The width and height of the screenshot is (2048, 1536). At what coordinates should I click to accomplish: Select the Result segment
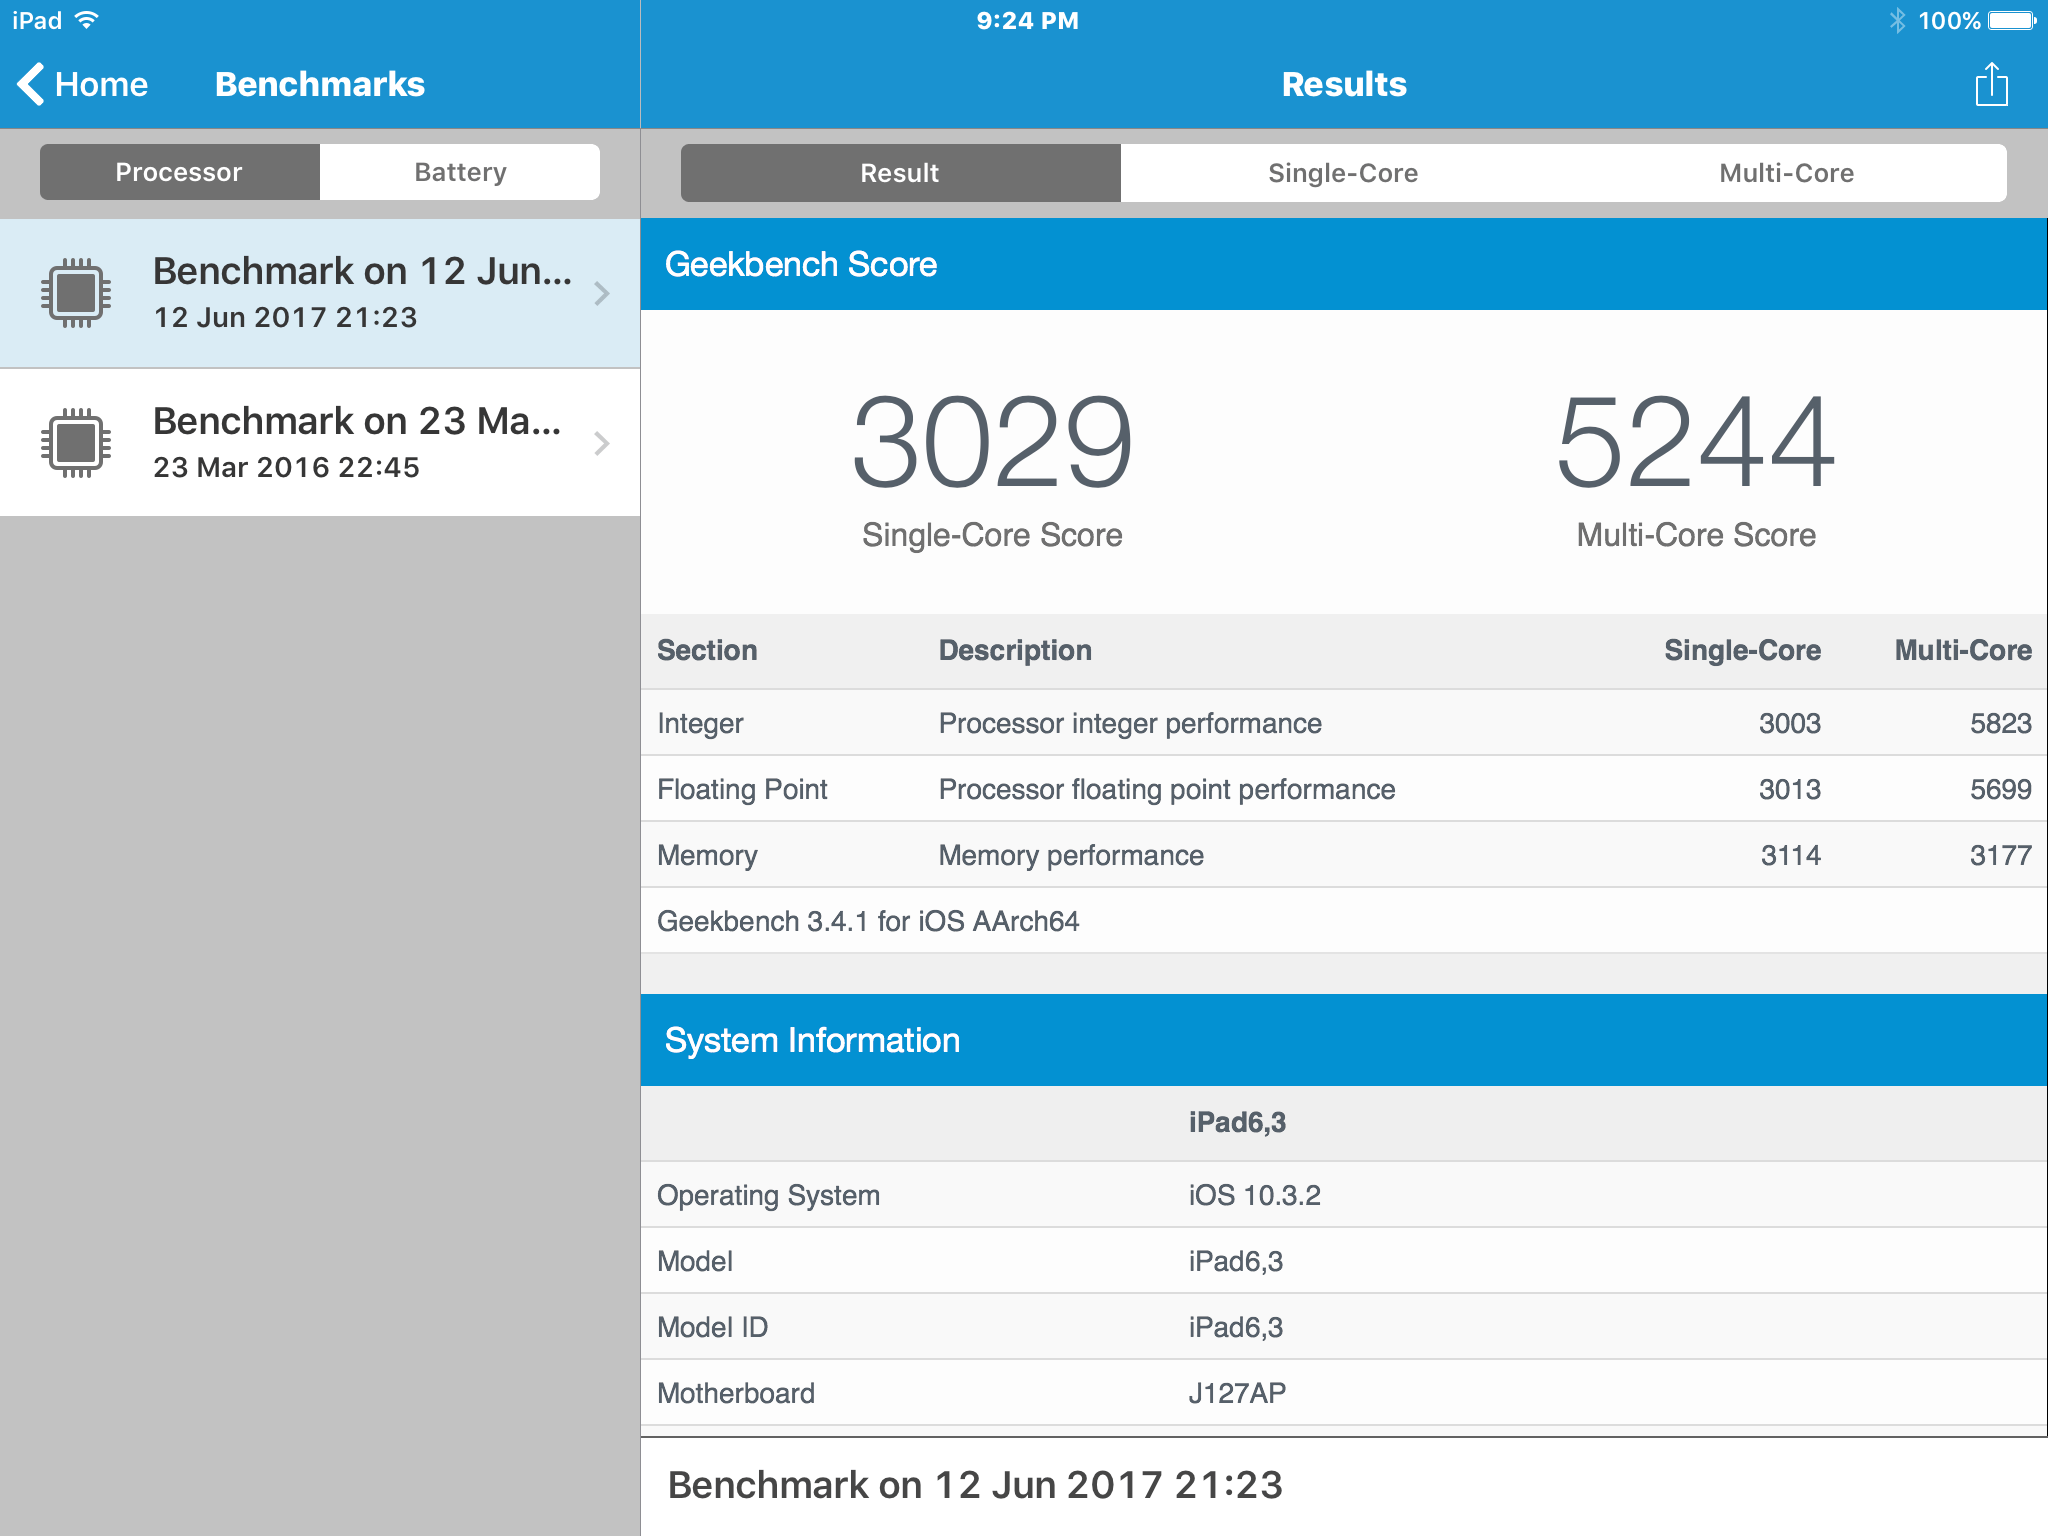click(x=900, y=173)
